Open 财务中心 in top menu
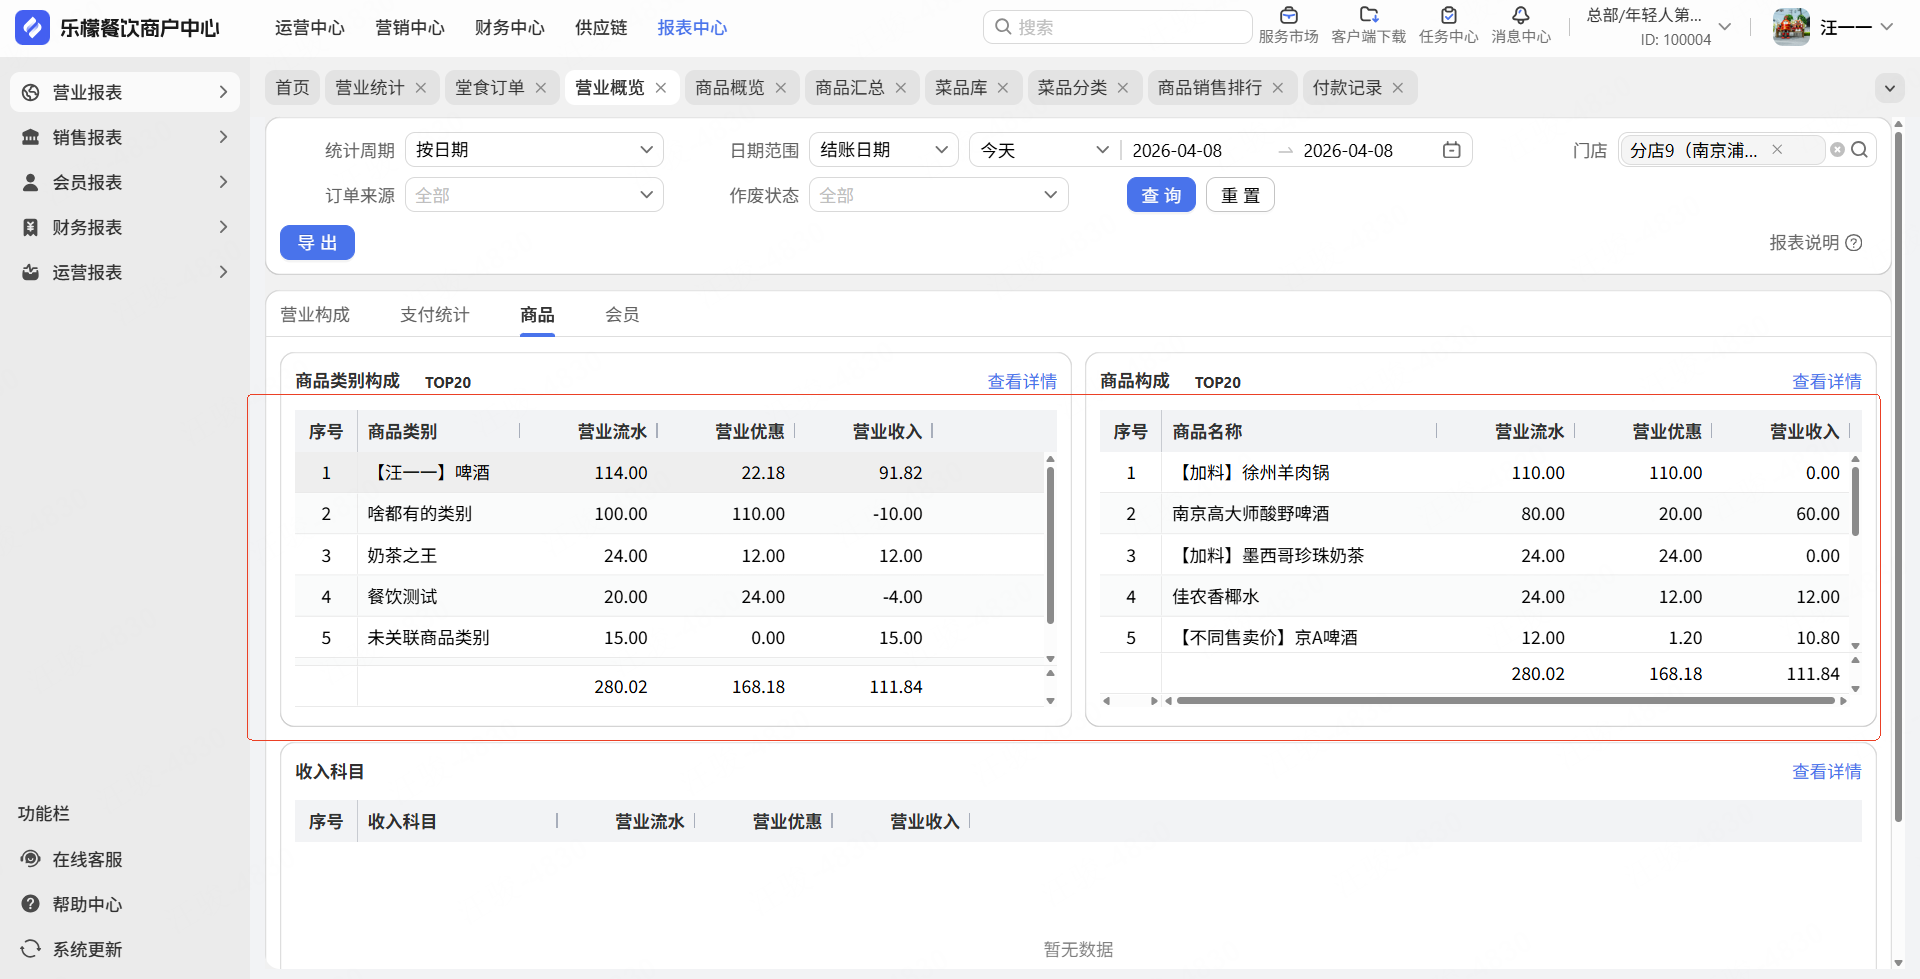The image size is (1920, 979). click(509, 28)
